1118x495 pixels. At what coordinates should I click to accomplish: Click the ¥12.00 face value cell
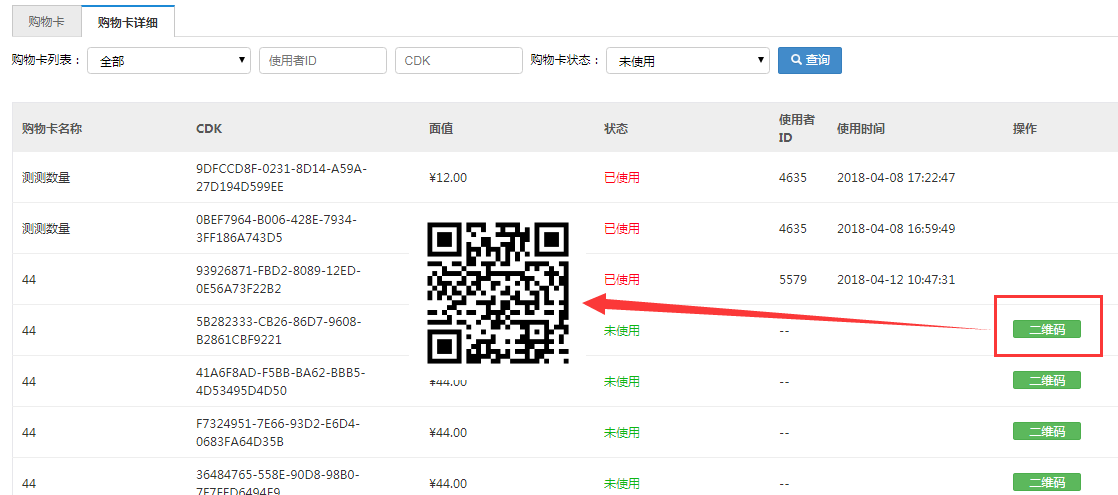[448, 178]
